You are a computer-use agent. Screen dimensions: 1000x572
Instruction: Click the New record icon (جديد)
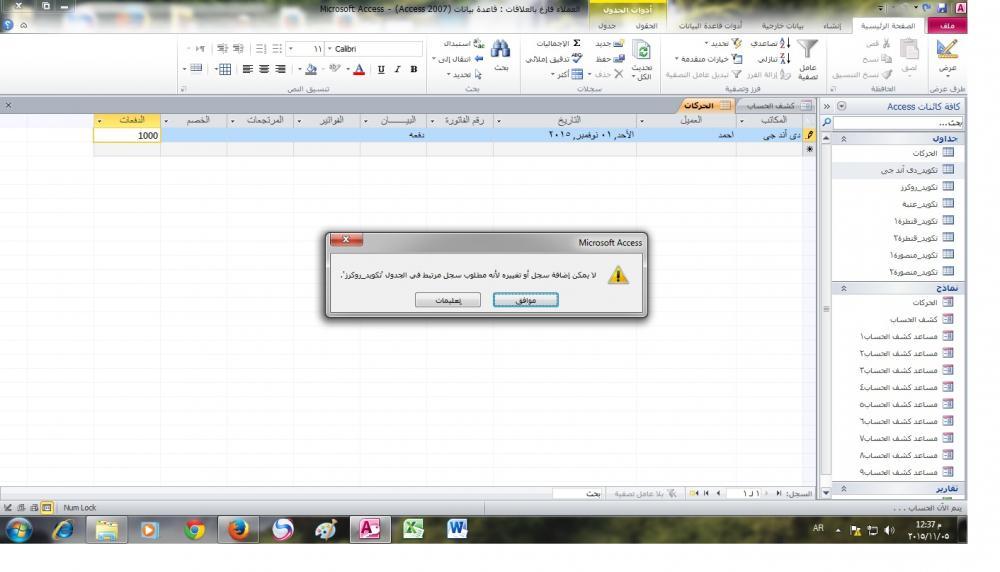(x=619, y=43)
